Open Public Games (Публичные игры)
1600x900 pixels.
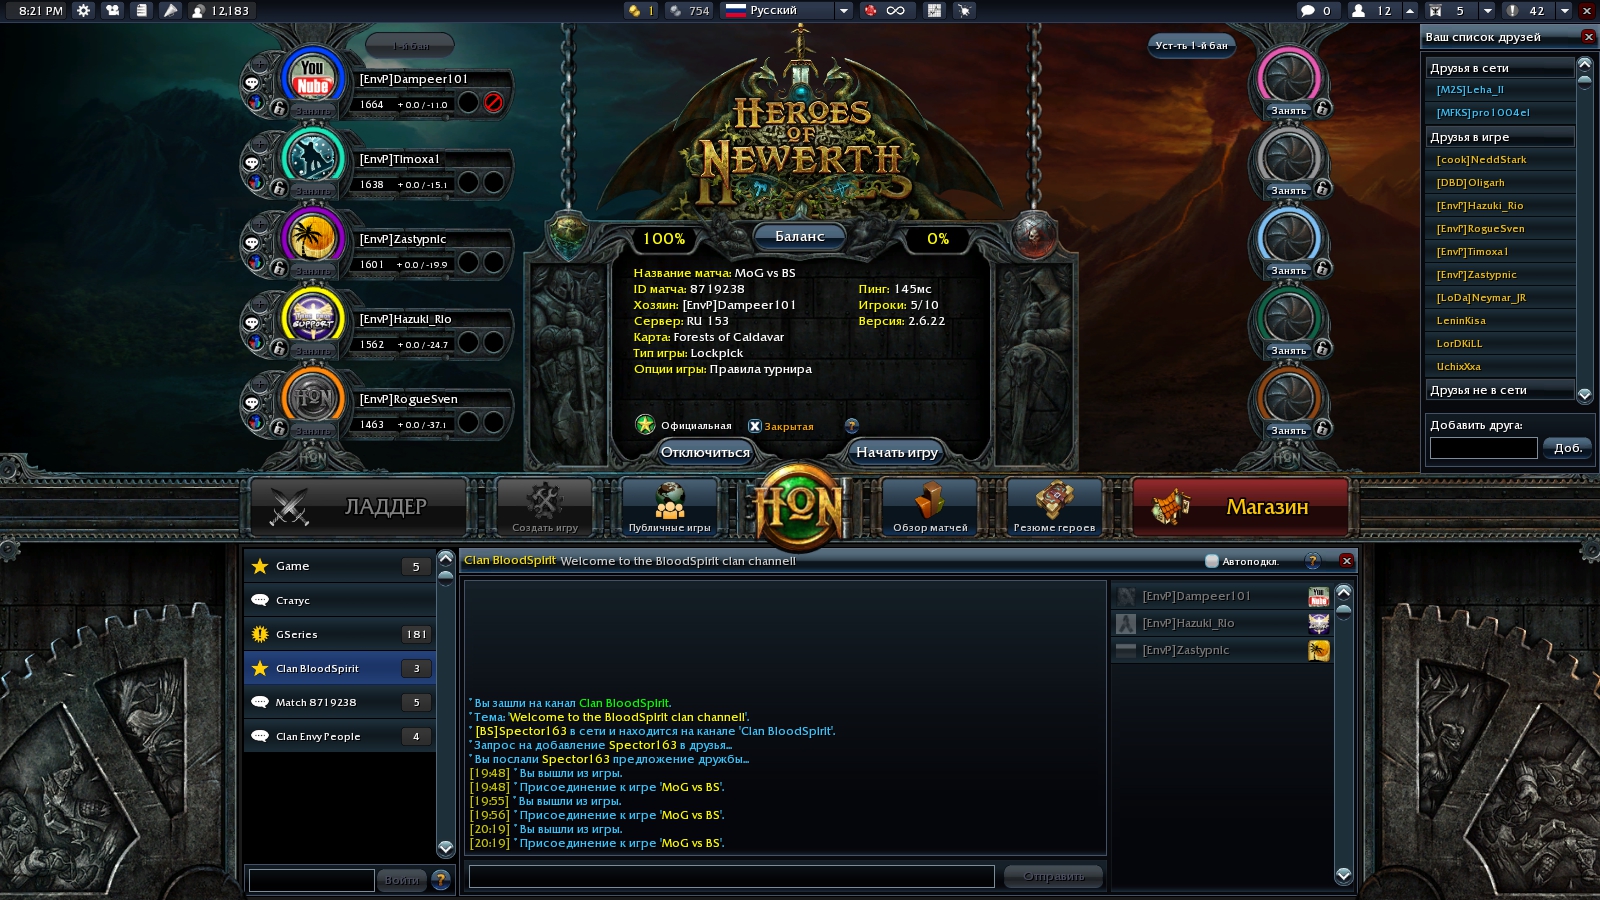(x=670, y=506)
